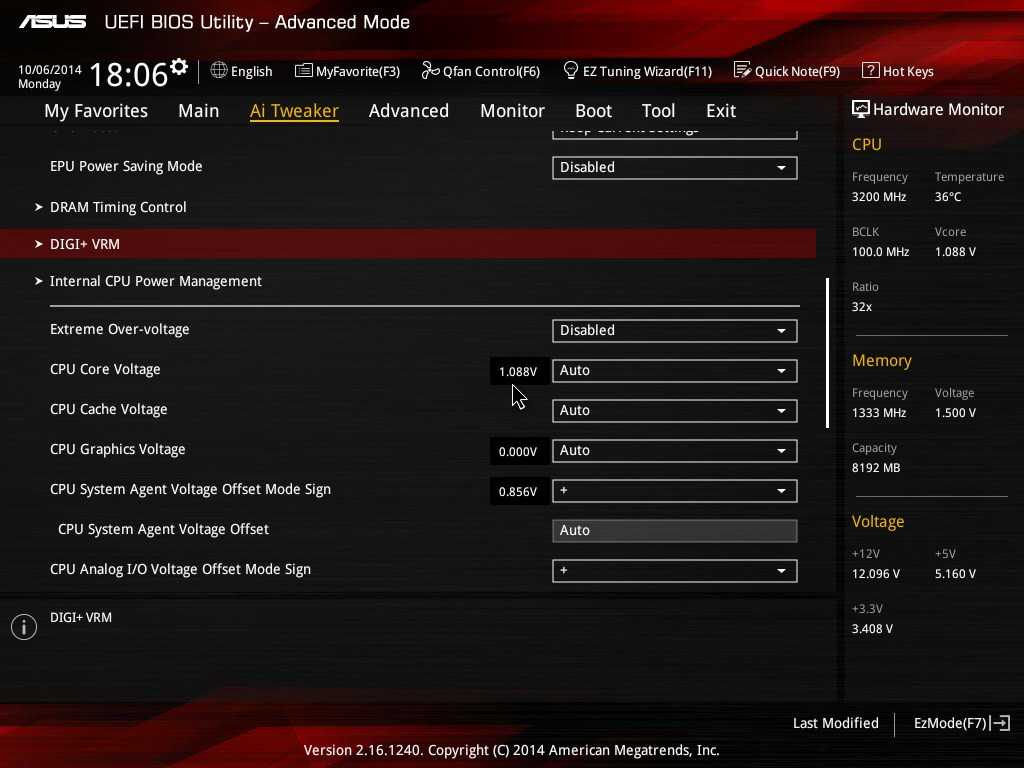This screenshot has width=1024, height=768.
Task: Click the info icon next to DIGI+ VRM description
Action: 24,627
